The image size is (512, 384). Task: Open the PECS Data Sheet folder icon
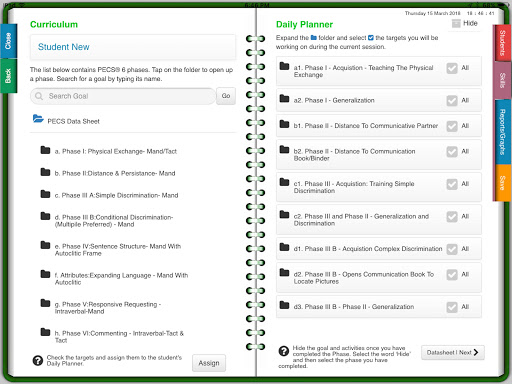(38, 118)
